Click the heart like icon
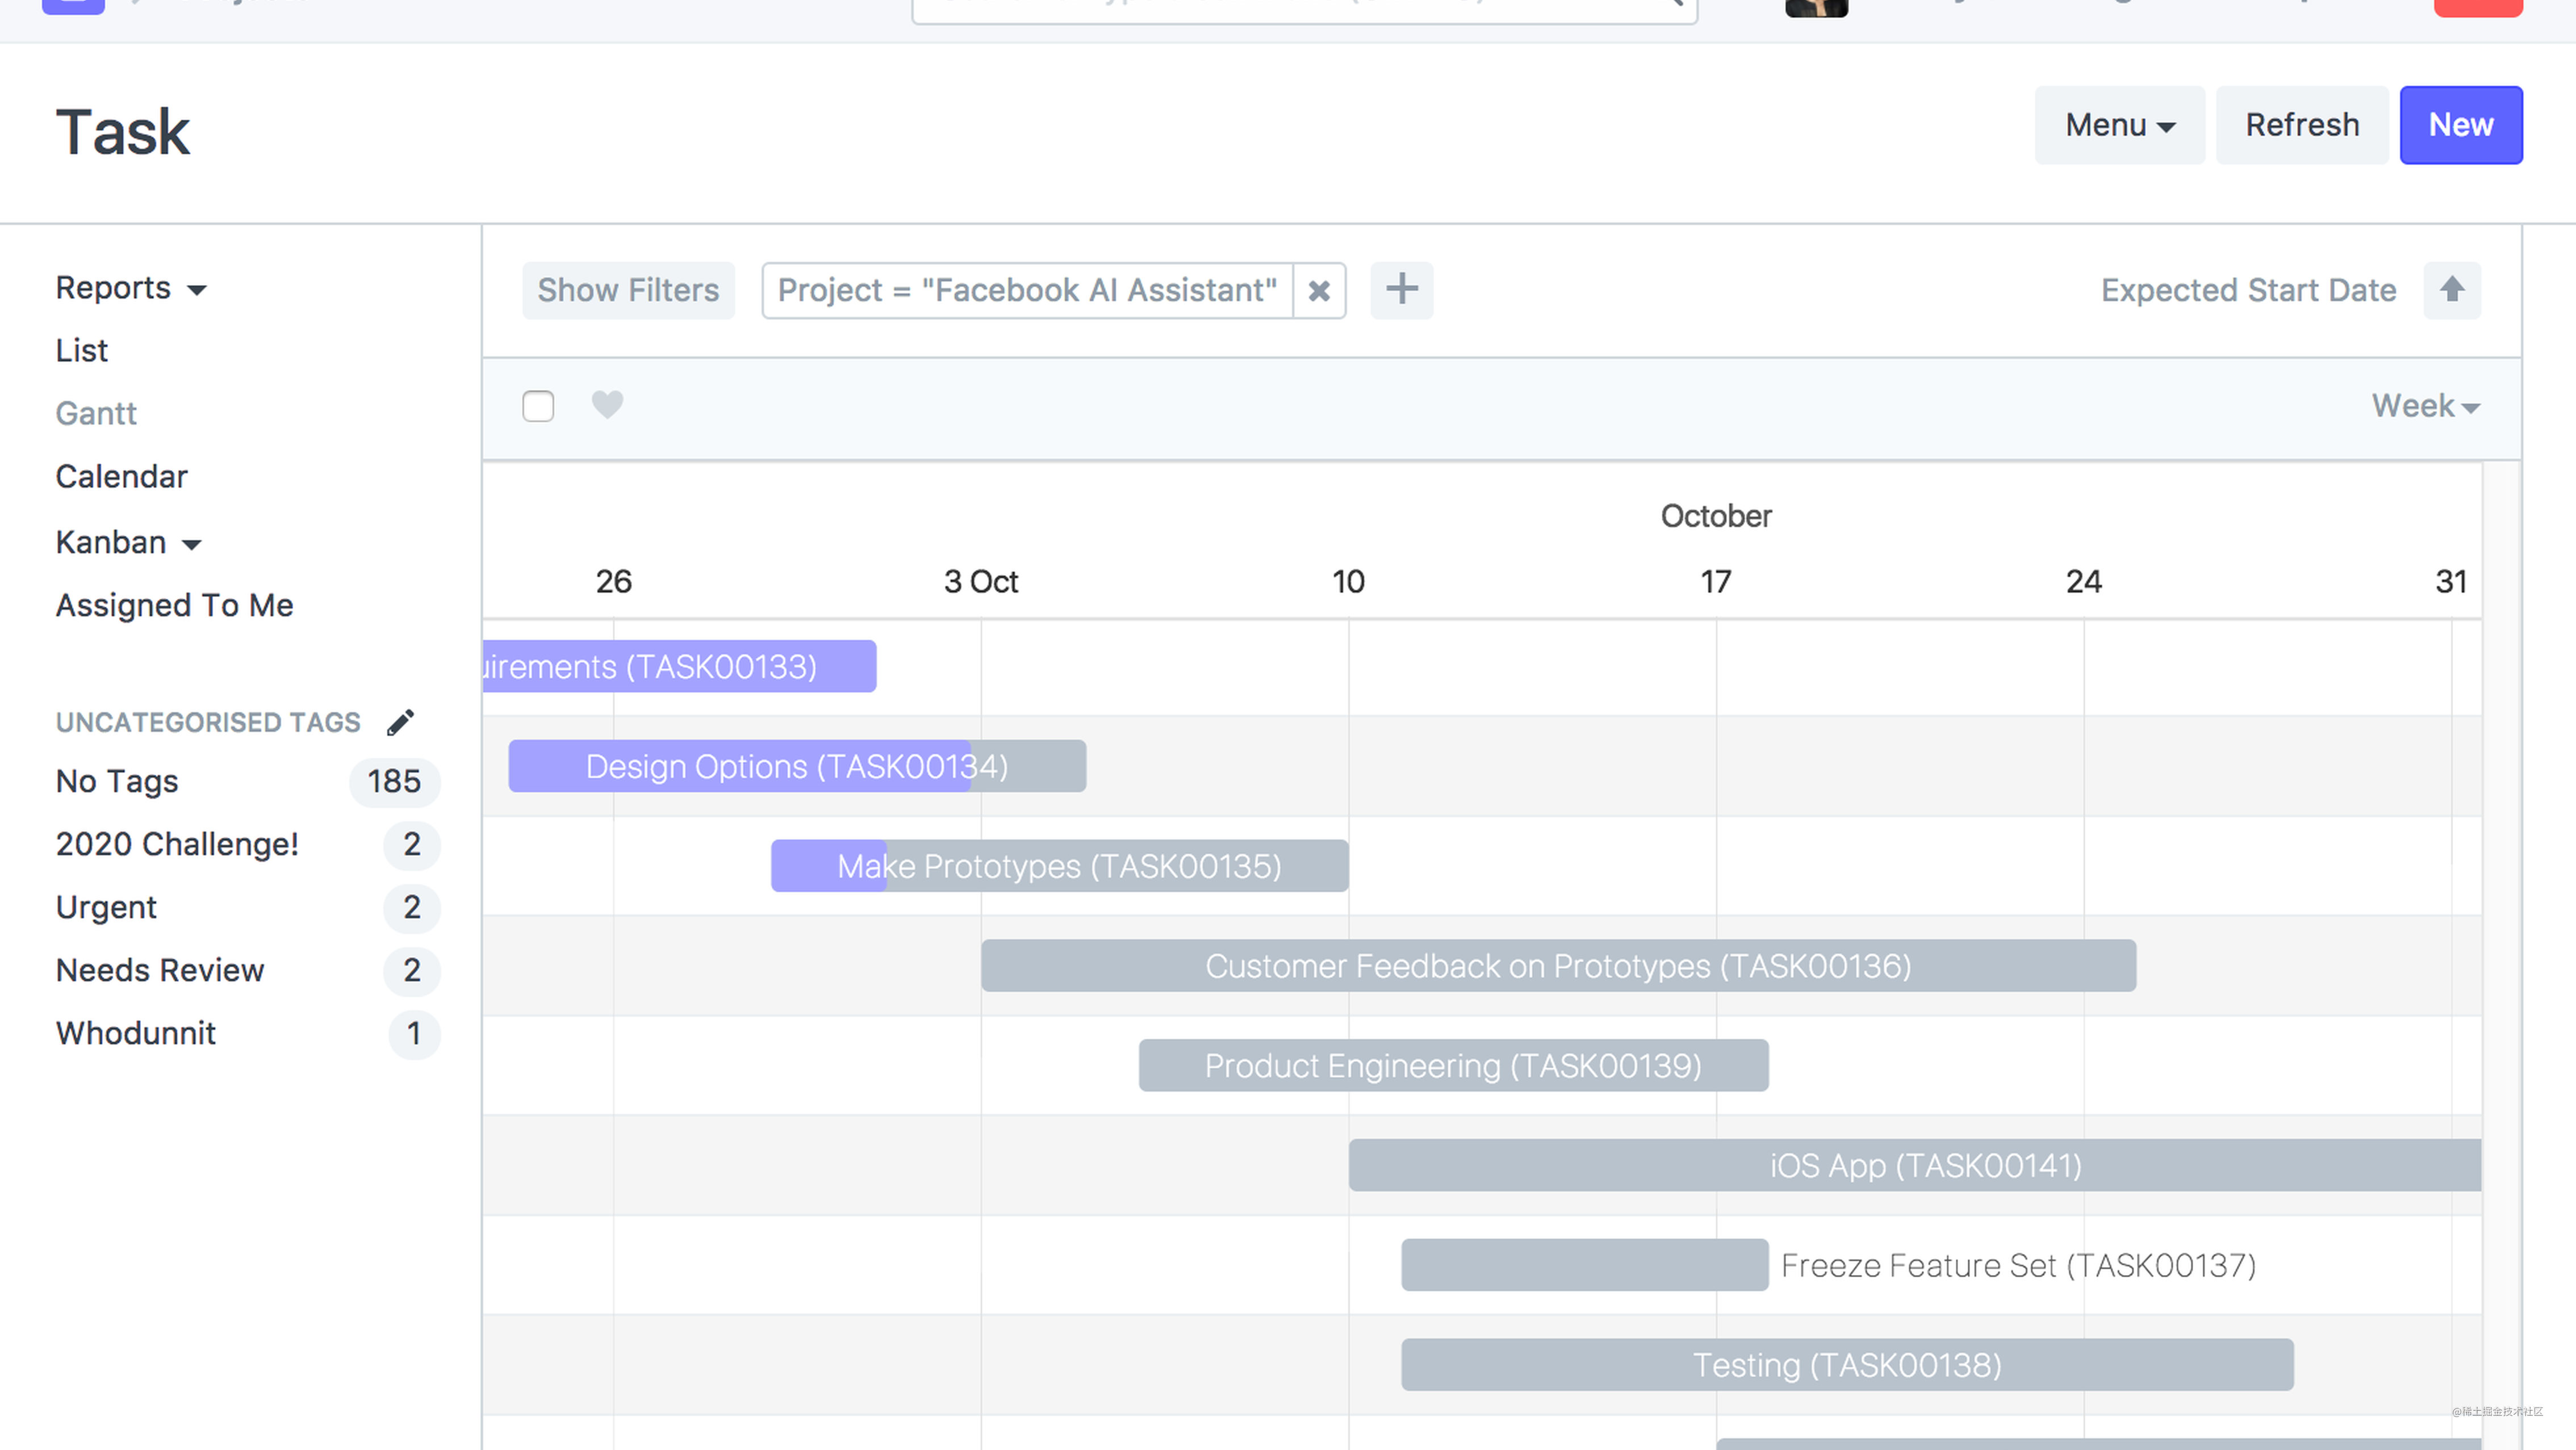Screen dimensions: 2576x1450 (x=607, y=405)
